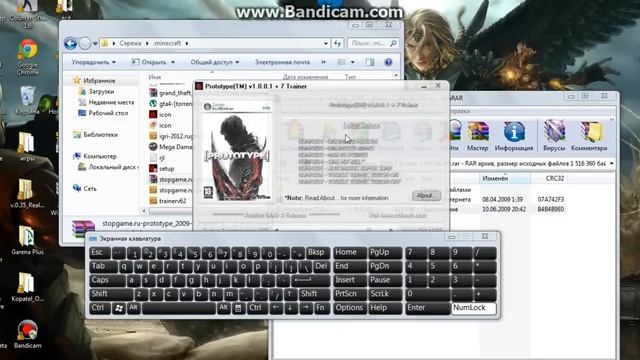Open the Упорядочить dropdown menu
This screenshot has width=640, height=360.
tap(93, 62)
